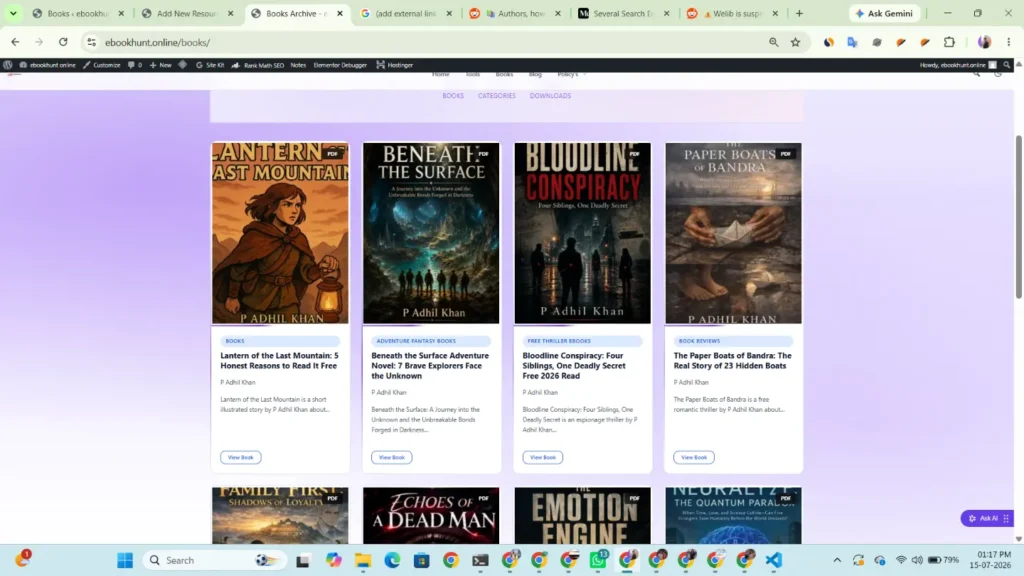Open Chrome's three-dot menu
The width and height of the screenshot is (1024, 576).
click(x=1008, y=42)
